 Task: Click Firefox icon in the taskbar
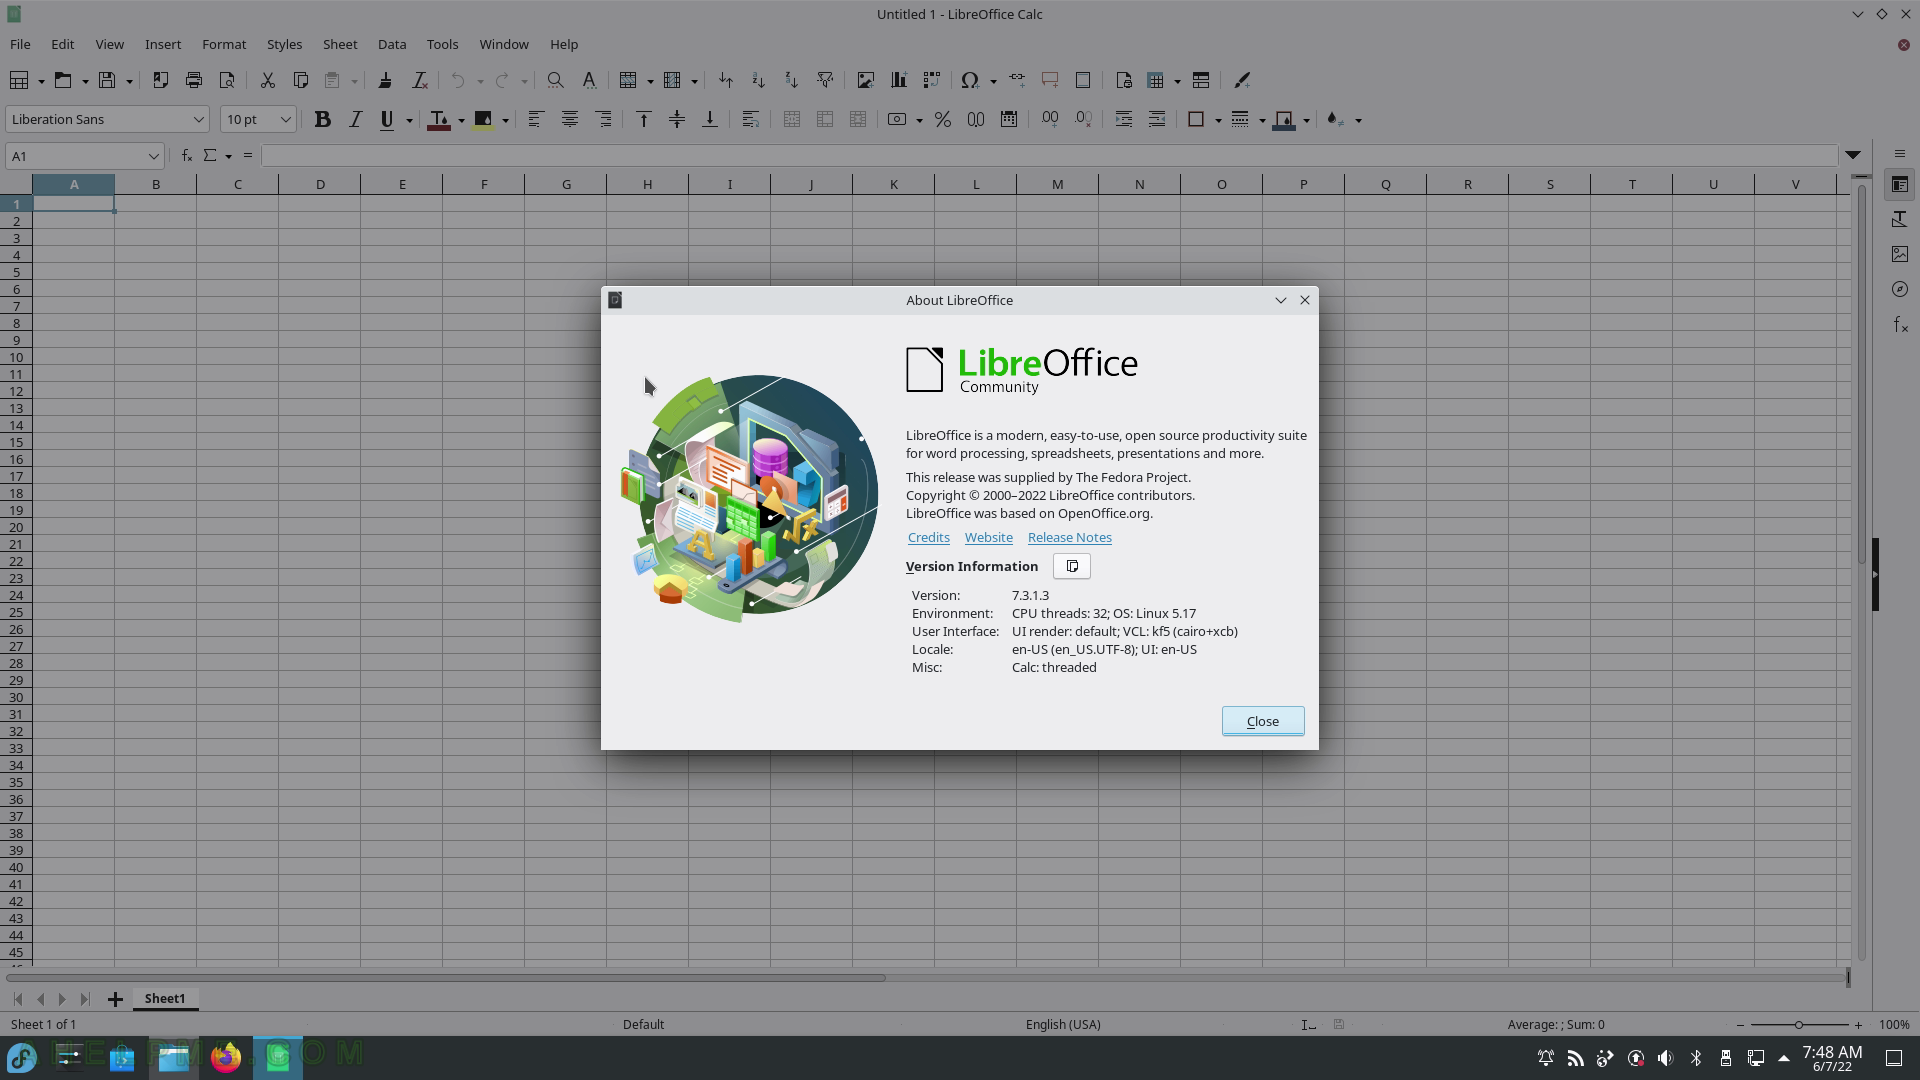(226, 1057)
